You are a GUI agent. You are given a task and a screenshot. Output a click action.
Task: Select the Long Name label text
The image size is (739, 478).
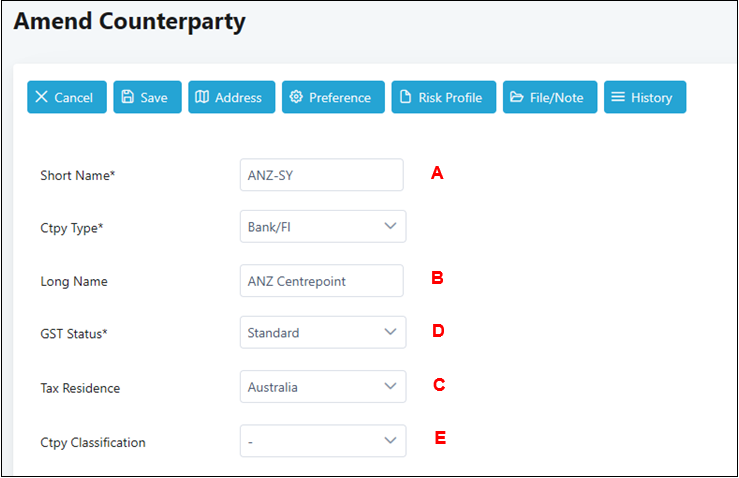point(74,282)
